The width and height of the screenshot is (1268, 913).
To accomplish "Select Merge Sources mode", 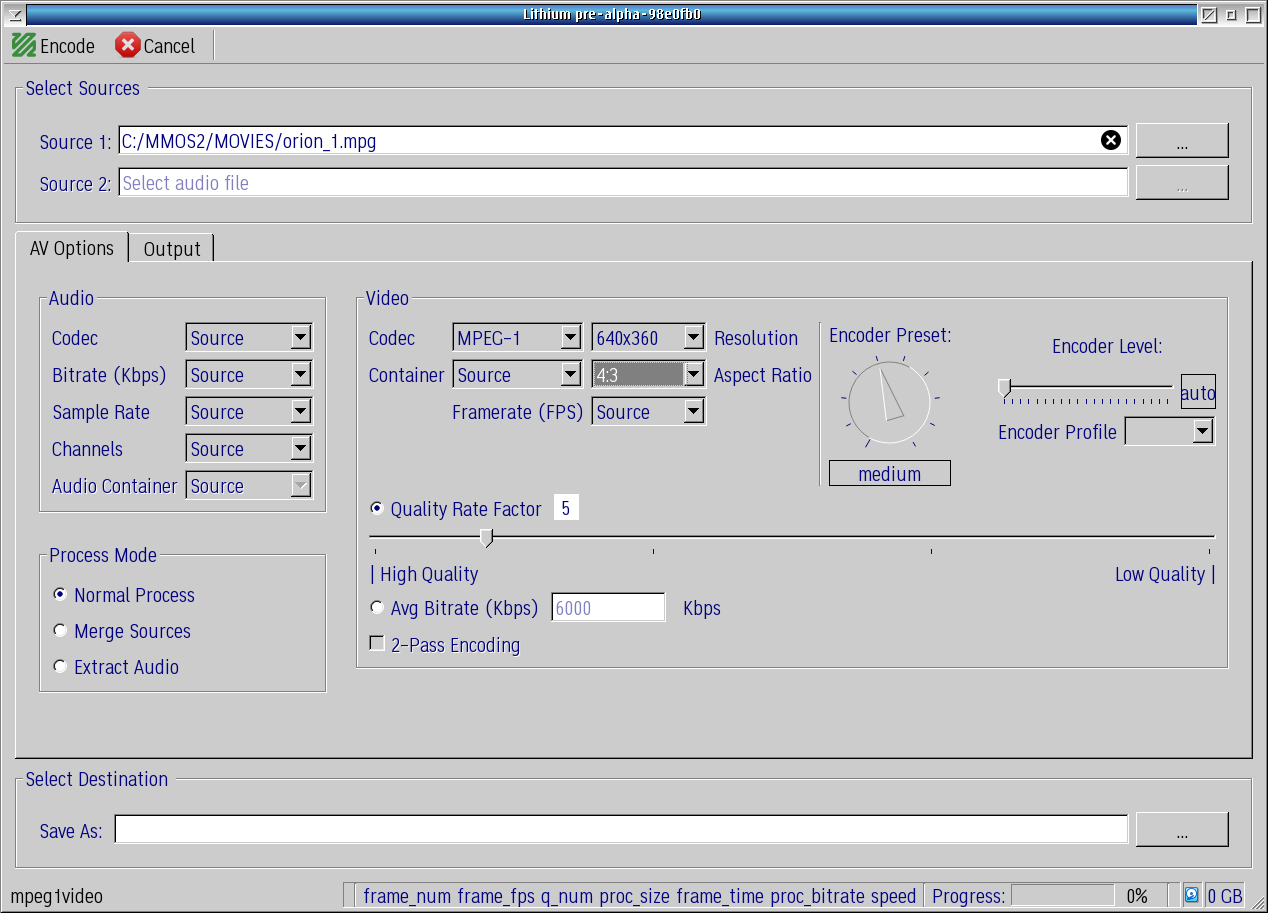I will [x=60, y=631].
